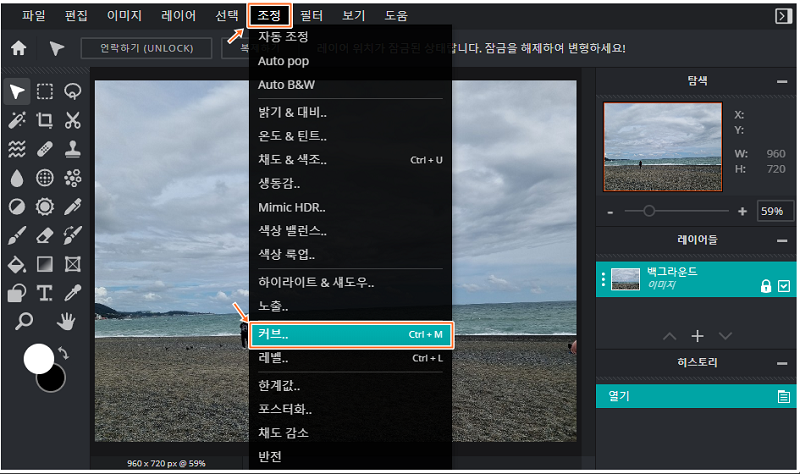Select the Focus/Bokeh sun-shaped tool
The image size is (800, 474).
(45, 207)
